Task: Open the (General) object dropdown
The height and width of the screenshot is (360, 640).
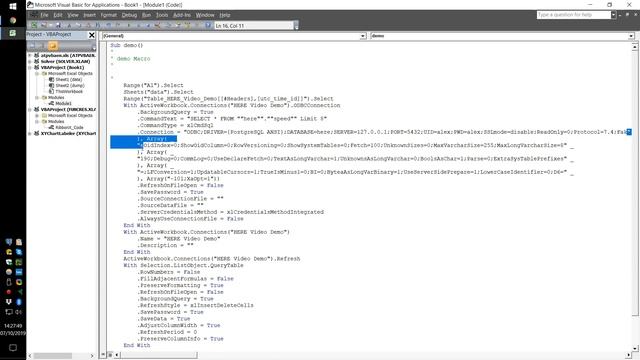Action: click(x=363, y=36)
